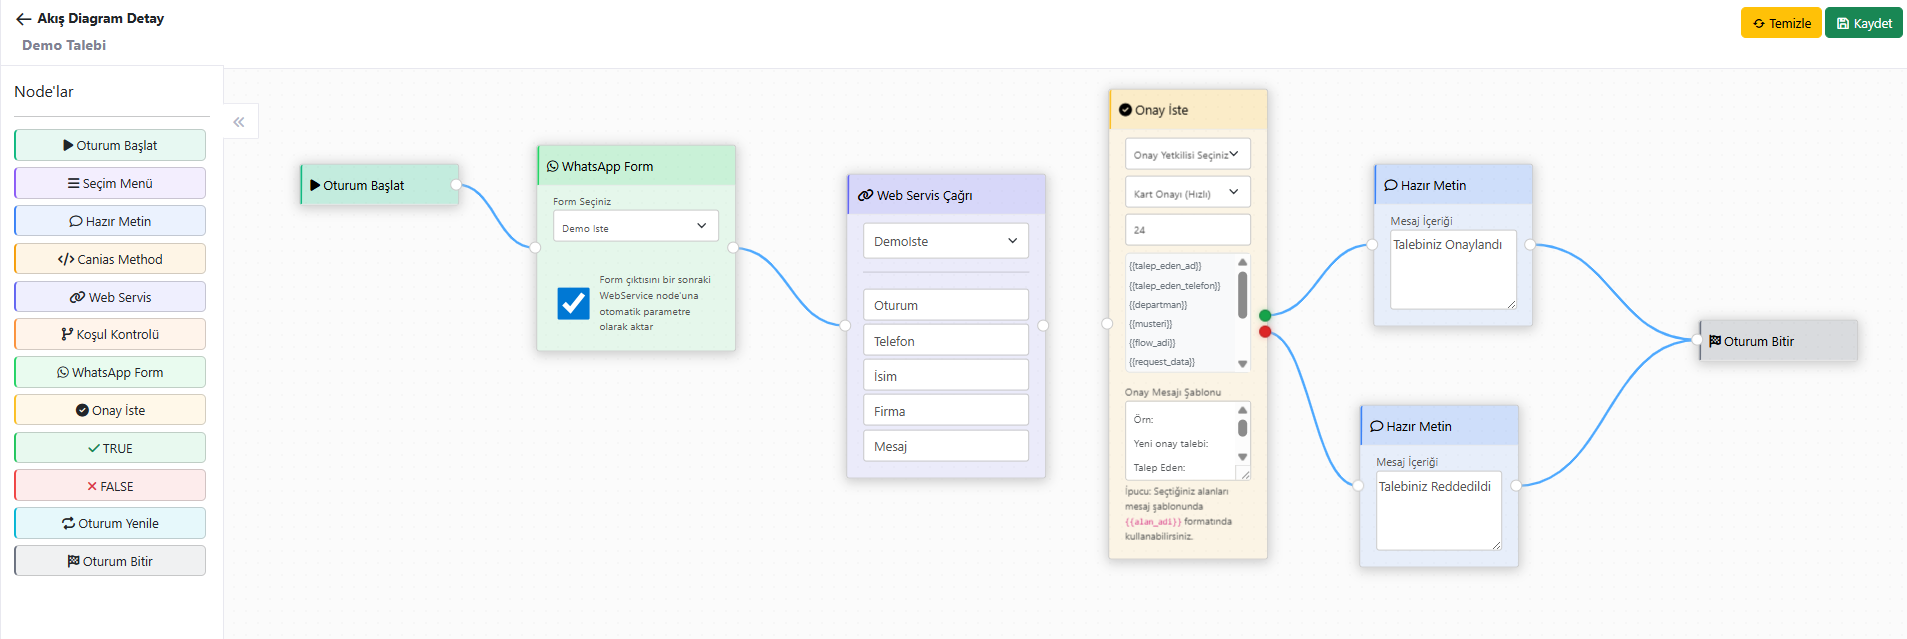
Task: Open the Kart Onayı (Hızlı) dropdown
Action: click(1187, 193)
